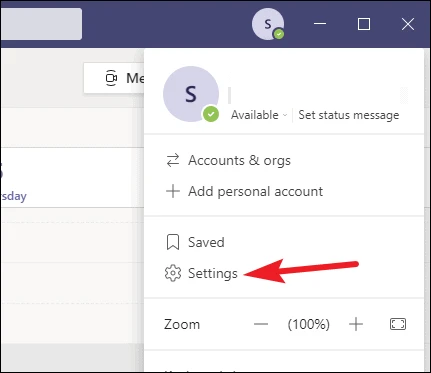Click the search box in the title bar
Image resolution: width=431 pixels, height=373 pixels.
[x=41, y=24]
